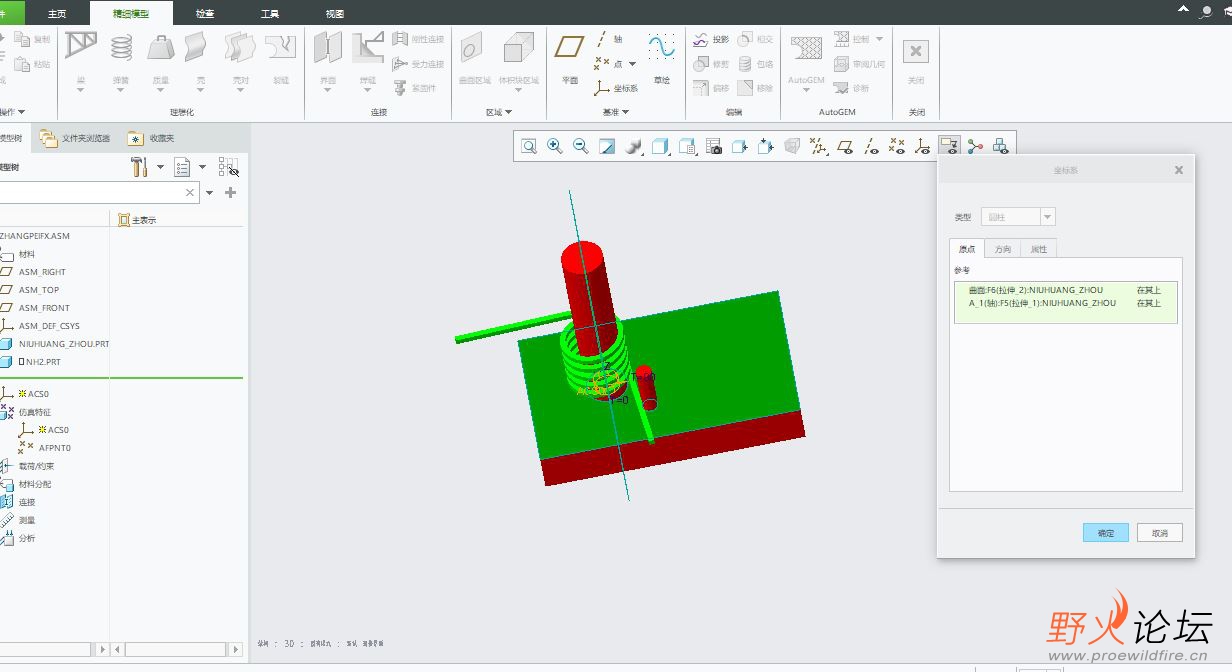Confirm dialog with OK (确定) button
1232x672 pixels.
click(x=1105, y=533)
